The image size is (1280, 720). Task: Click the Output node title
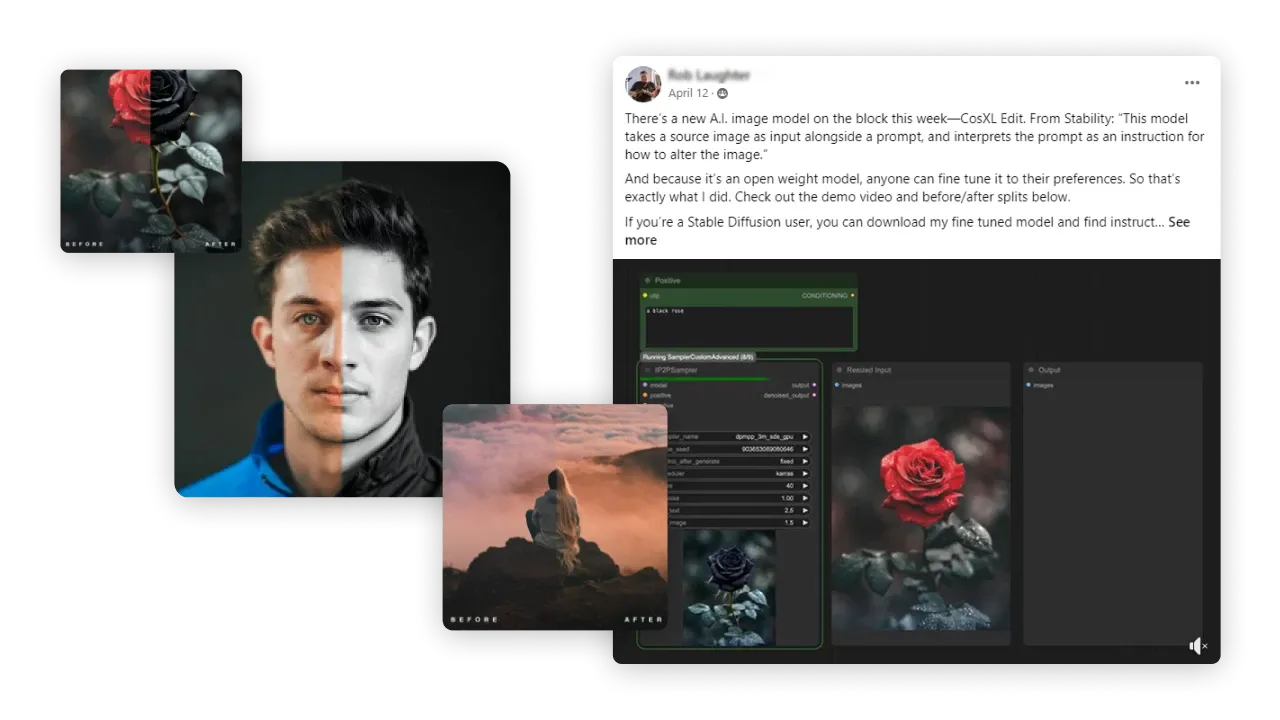(1050, 370)
